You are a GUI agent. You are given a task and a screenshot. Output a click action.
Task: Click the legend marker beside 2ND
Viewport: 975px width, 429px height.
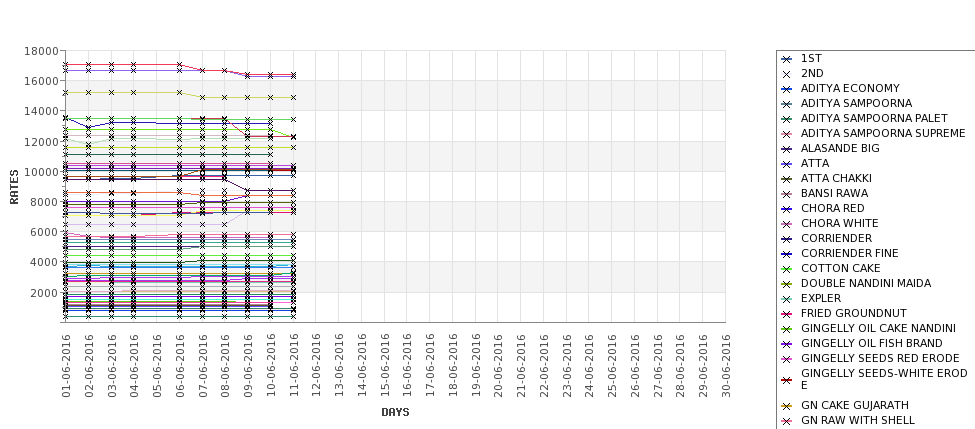[787, 74]
